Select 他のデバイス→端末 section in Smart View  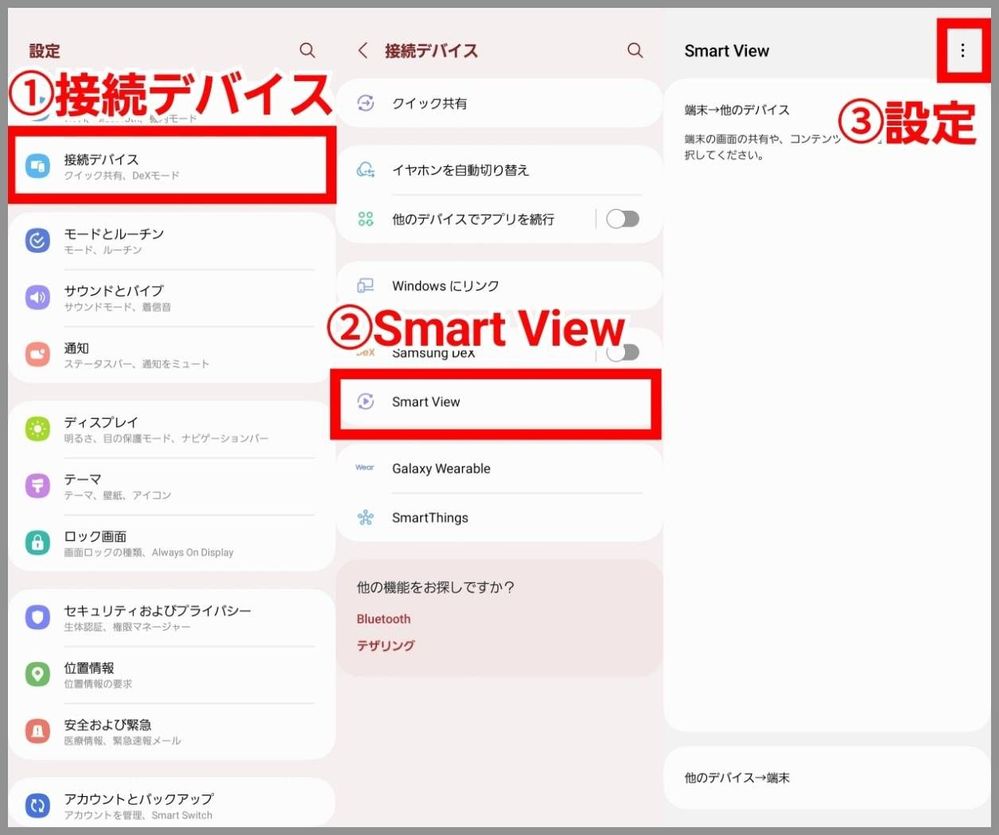click(x=827, y=778)
